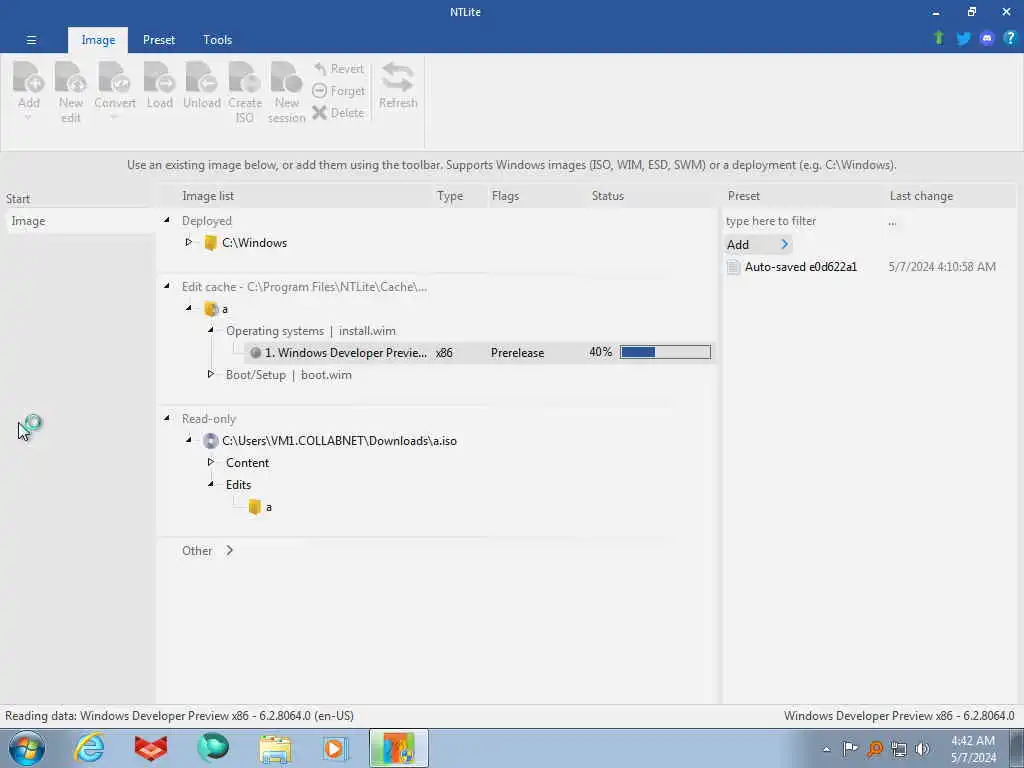Viewport: 1024px width, 768px height.
Task: Open the Twitter link icon
Action: click(963, 39)
